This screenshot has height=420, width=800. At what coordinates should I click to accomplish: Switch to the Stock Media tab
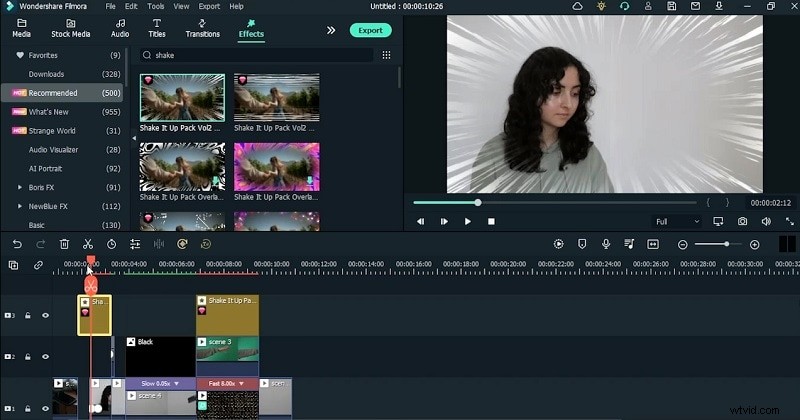[70, 29]
